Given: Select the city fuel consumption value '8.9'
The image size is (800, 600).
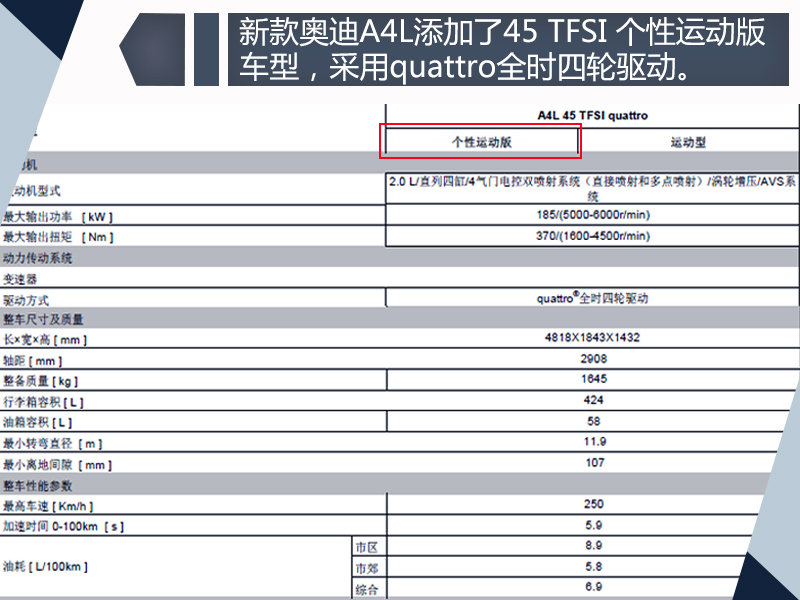Looking at the screenshot, I should [x=594, y=545].
